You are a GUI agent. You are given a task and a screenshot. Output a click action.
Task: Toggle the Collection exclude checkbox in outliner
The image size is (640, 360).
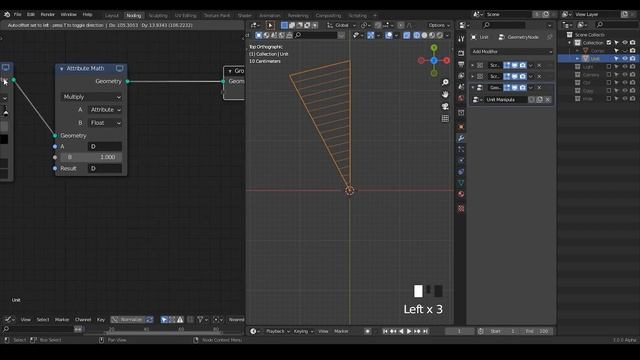[x=609, y=43]
